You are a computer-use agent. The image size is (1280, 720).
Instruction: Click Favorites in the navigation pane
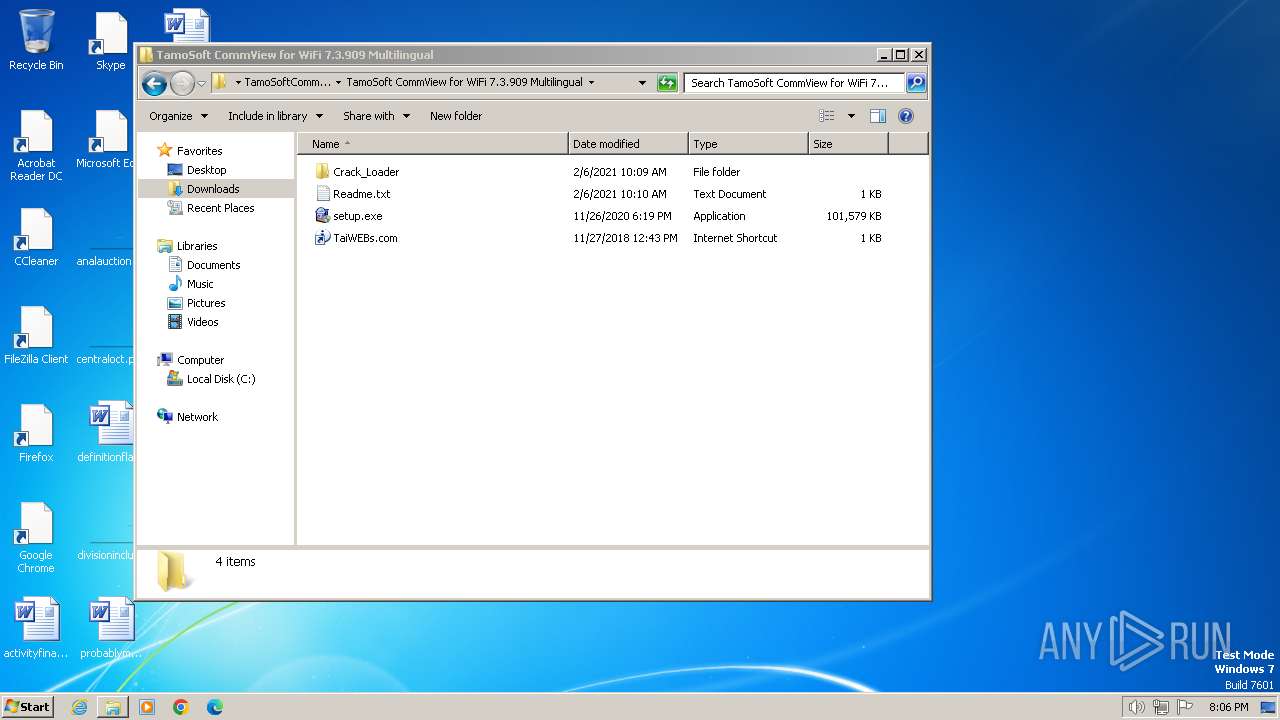point(199,151)
